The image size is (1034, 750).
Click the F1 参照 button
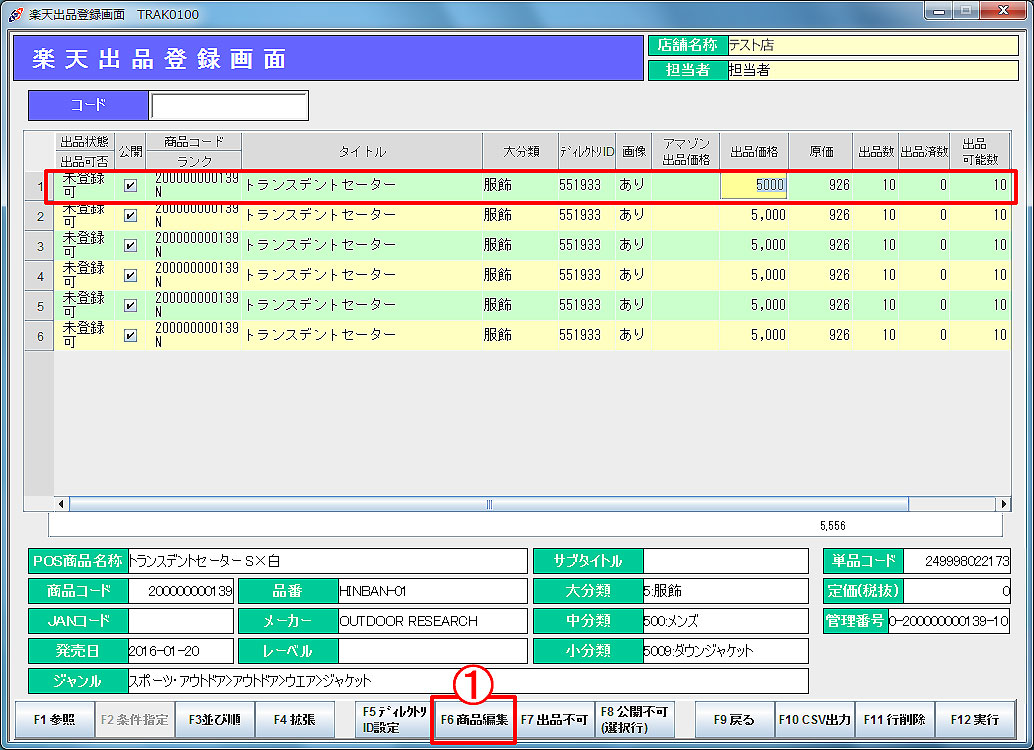tap(54, 719)
